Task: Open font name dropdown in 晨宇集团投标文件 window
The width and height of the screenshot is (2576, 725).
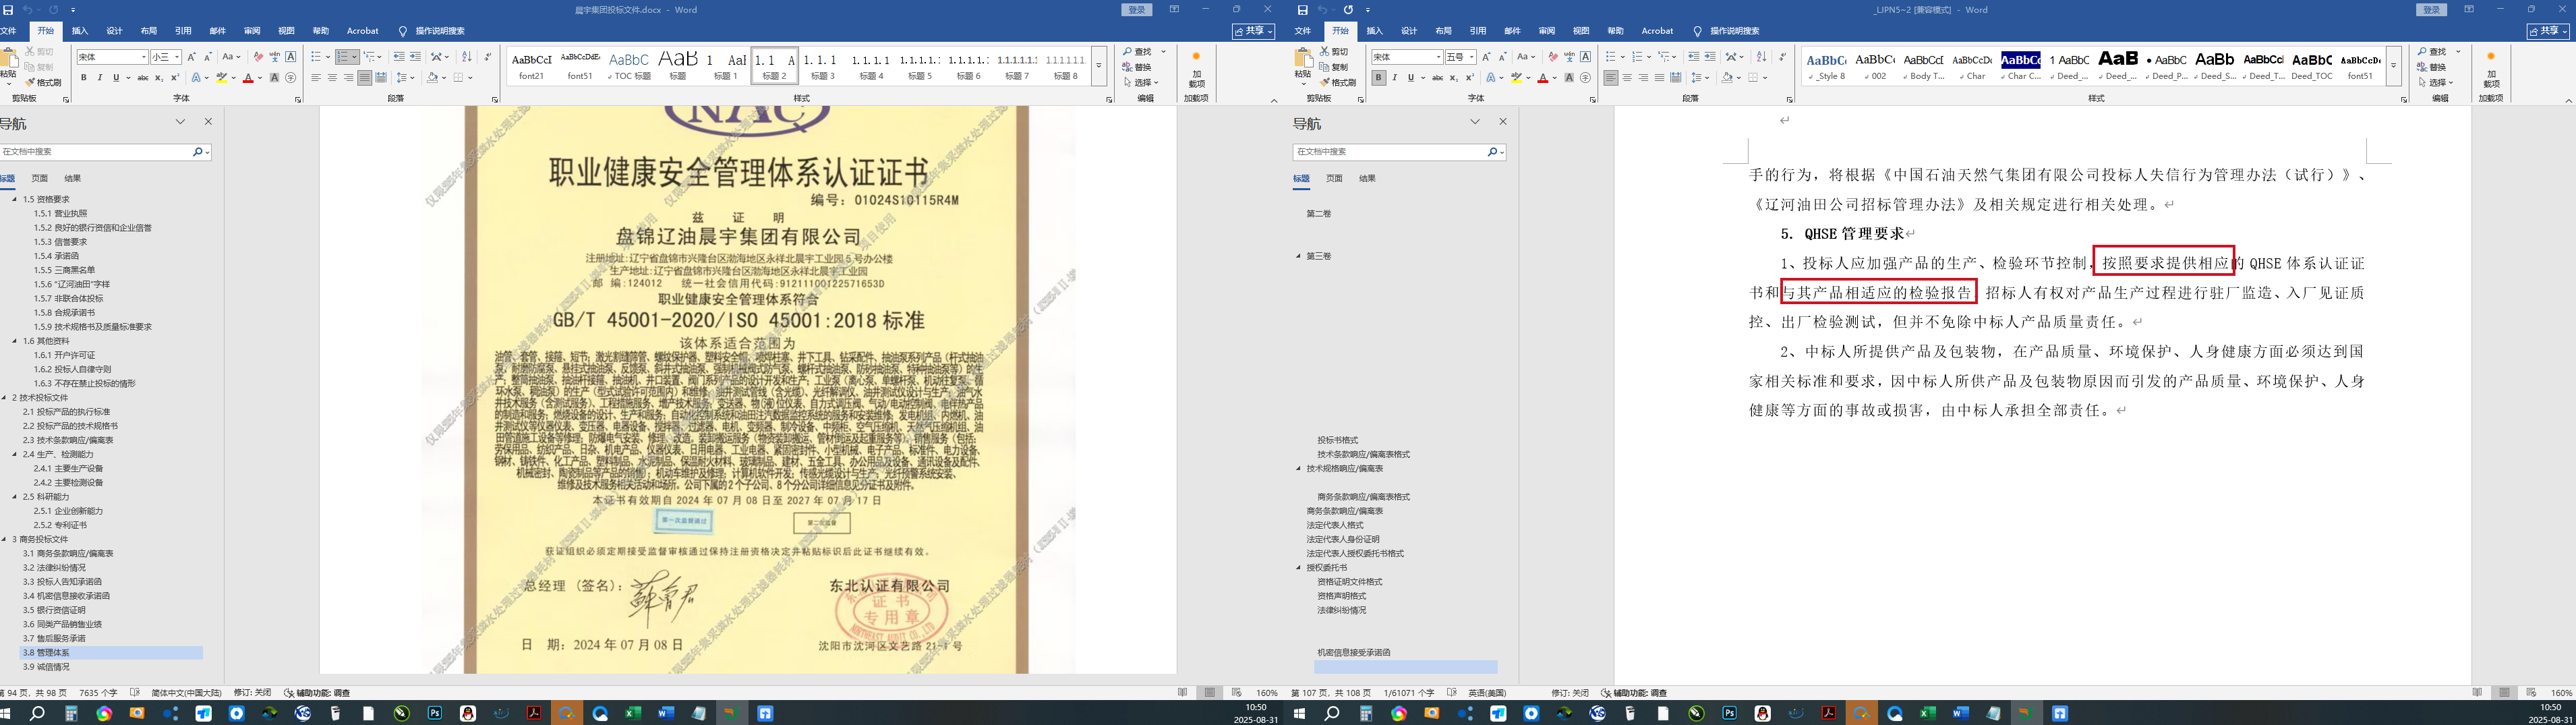Action: (x=144, y=57)
